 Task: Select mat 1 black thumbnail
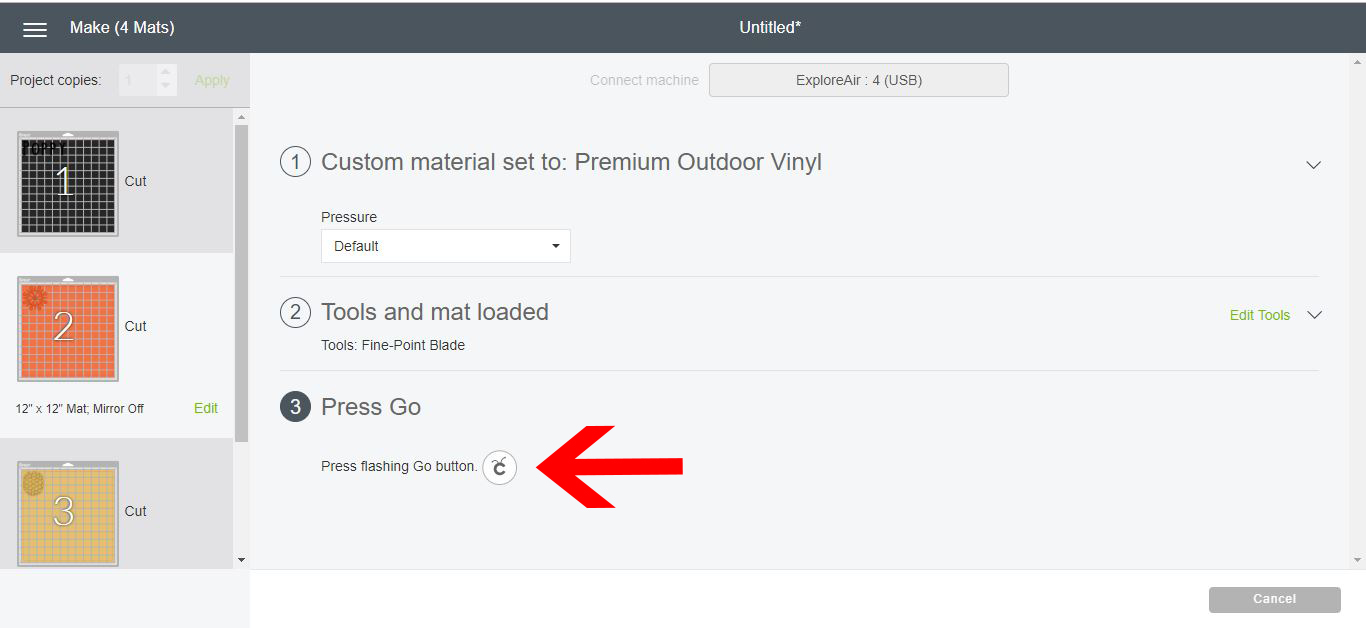[x=68, y=183]
